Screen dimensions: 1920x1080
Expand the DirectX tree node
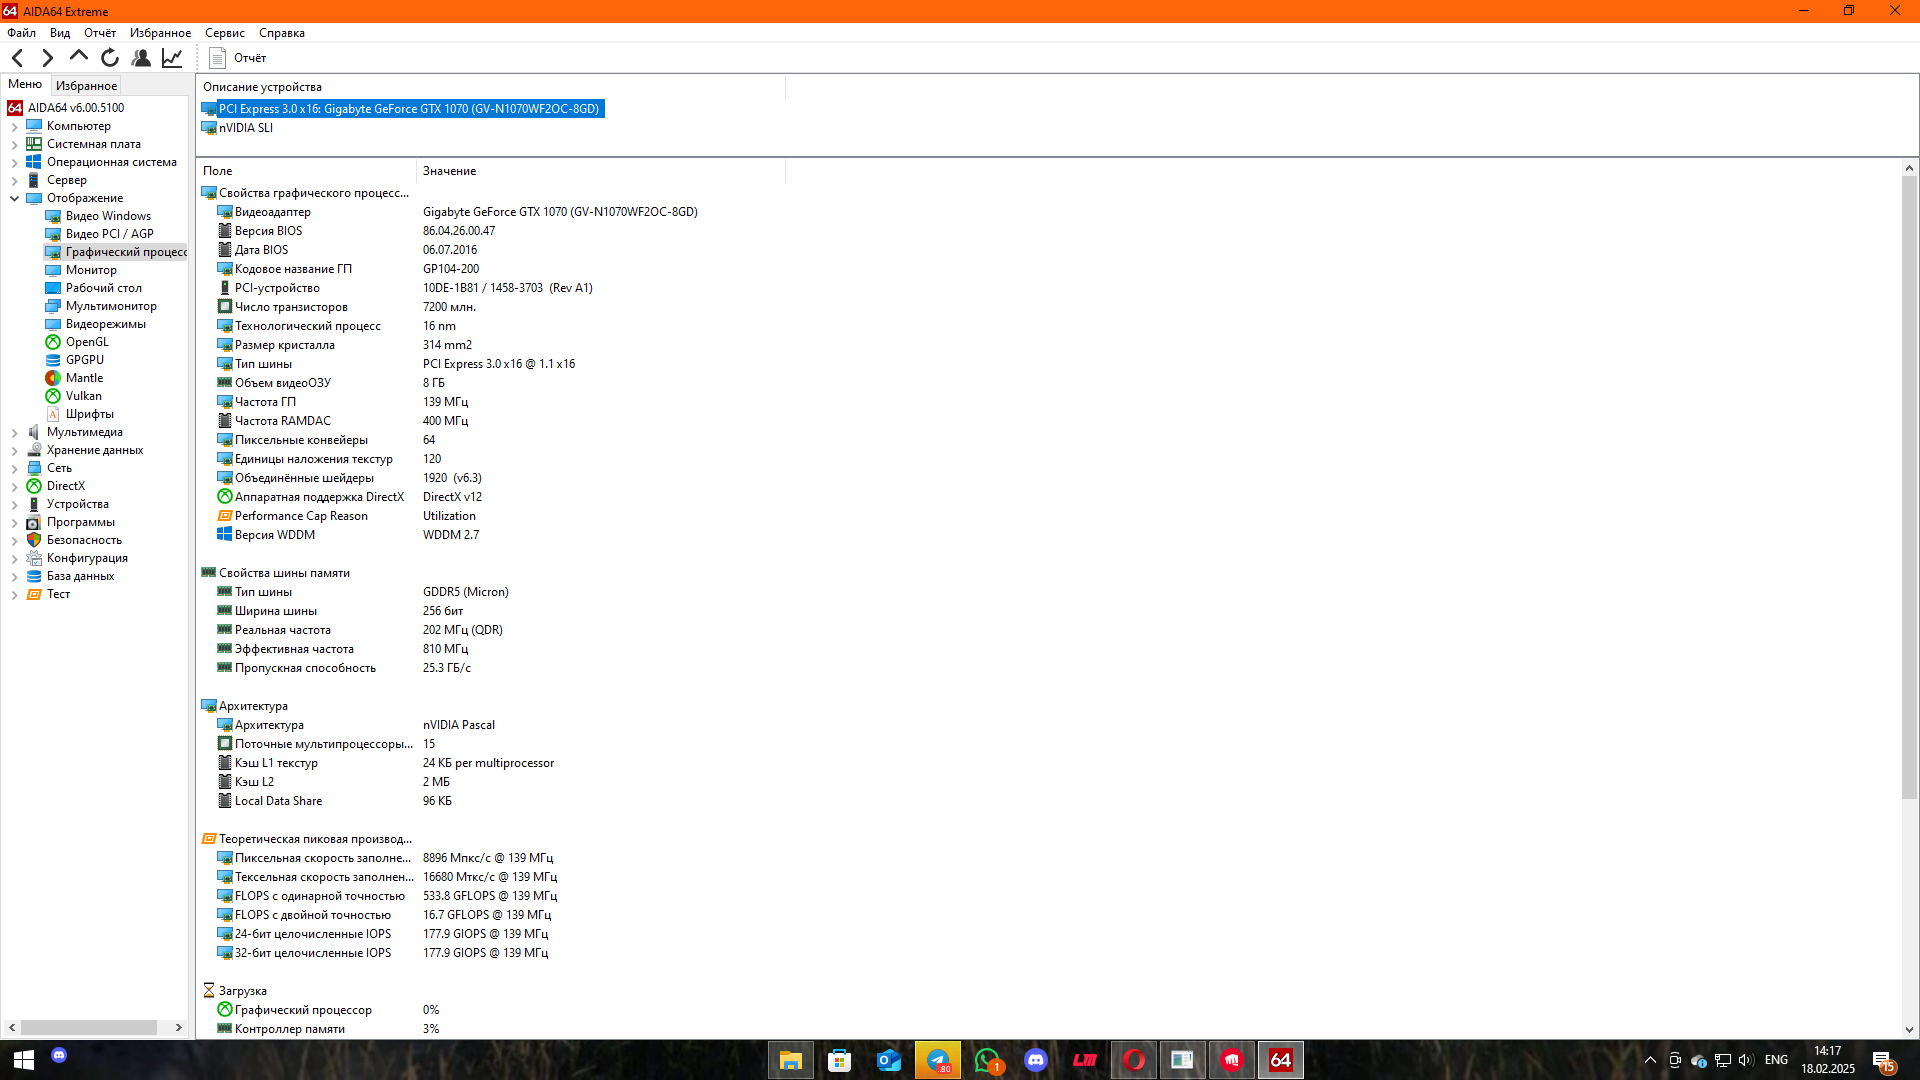pos(14,487)
